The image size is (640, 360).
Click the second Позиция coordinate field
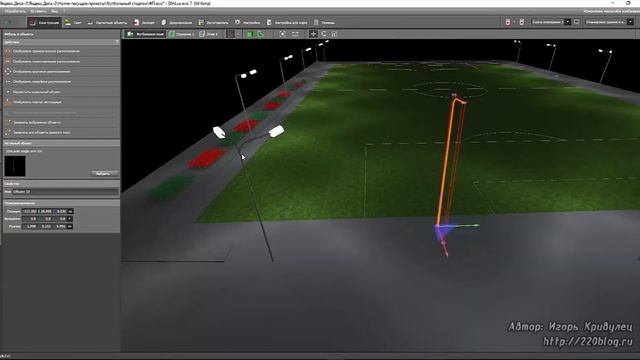[x=45, y=211]
